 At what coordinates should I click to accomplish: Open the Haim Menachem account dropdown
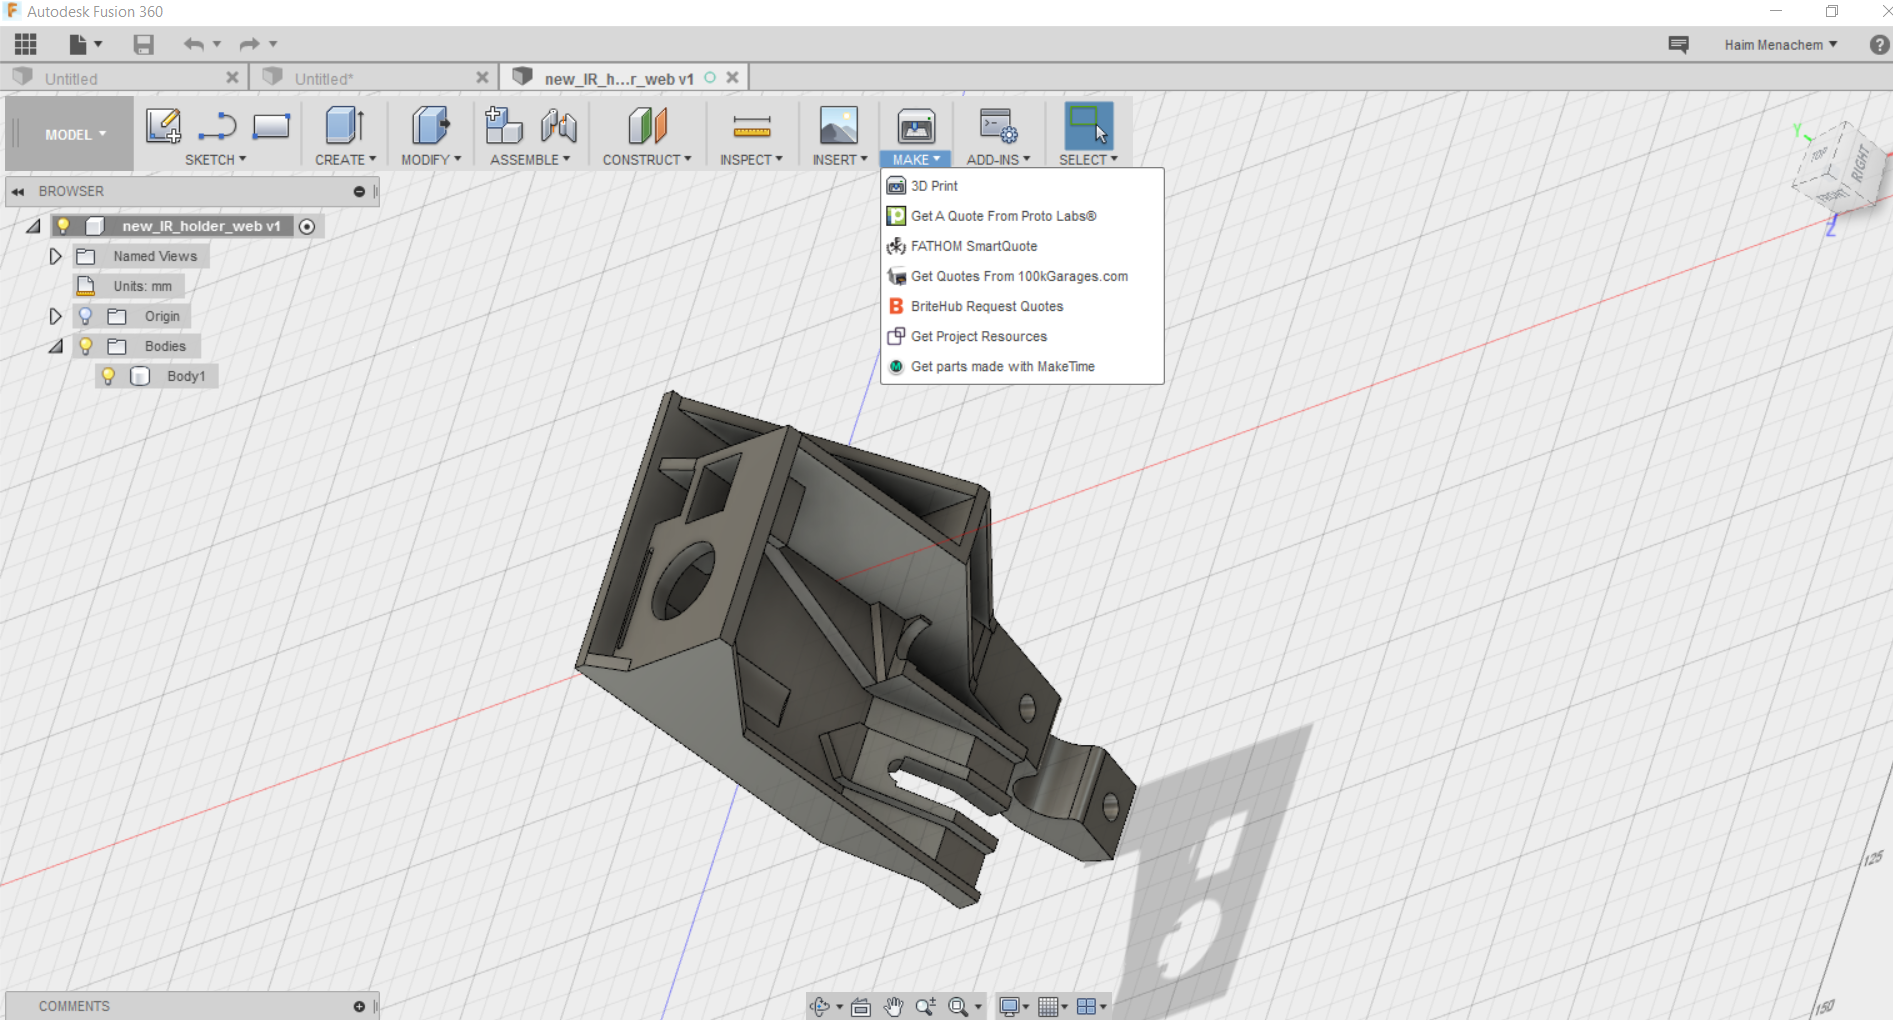click(x=1780, y=44)
